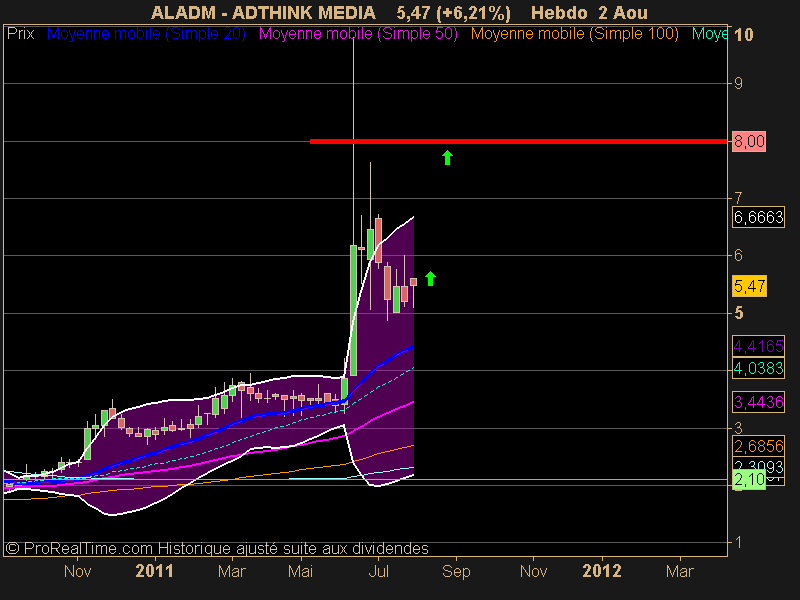800x600 pixels.
Task: Click the 4,4165 value label
Action: (759, 346)
